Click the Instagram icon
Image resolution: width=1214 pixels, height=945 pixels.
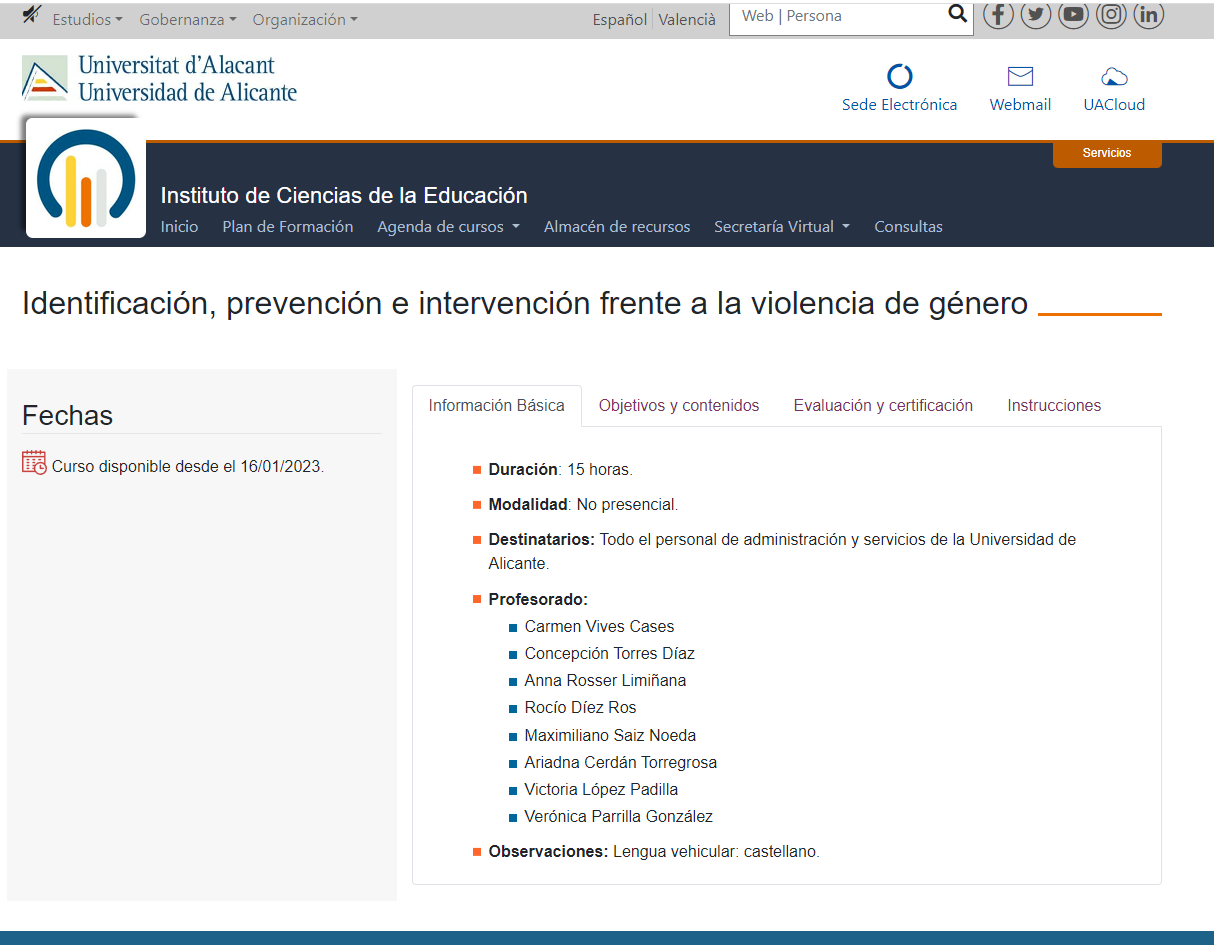click(x=1111, y=15)
